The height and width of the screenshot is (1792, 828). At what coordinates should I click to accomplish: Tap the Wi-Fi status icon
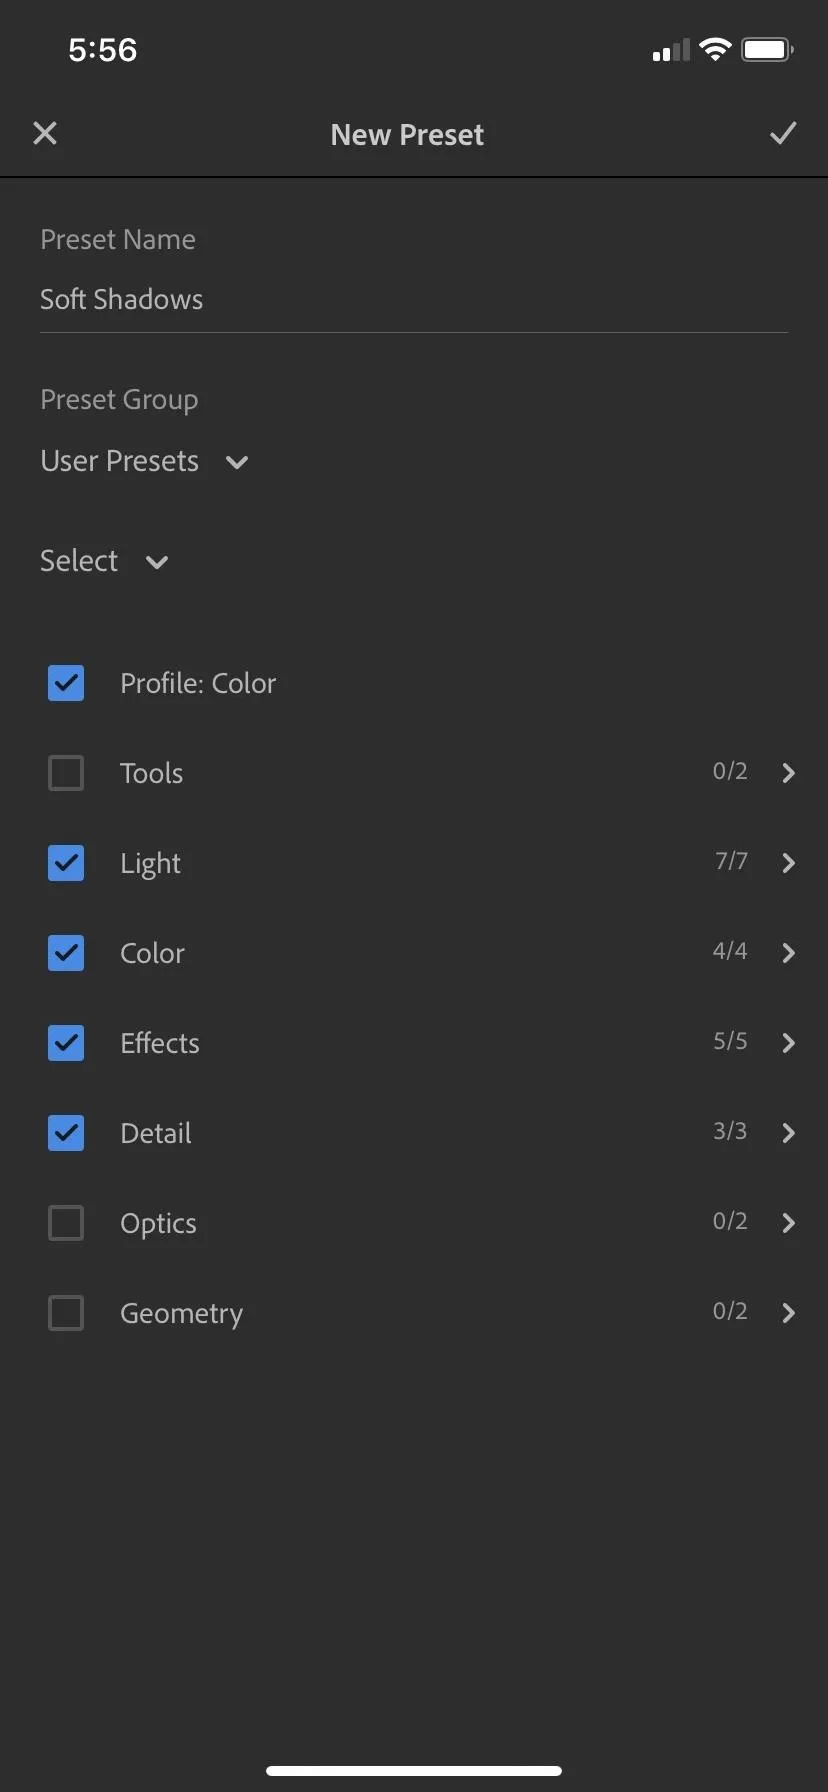(x=715, y=50)
